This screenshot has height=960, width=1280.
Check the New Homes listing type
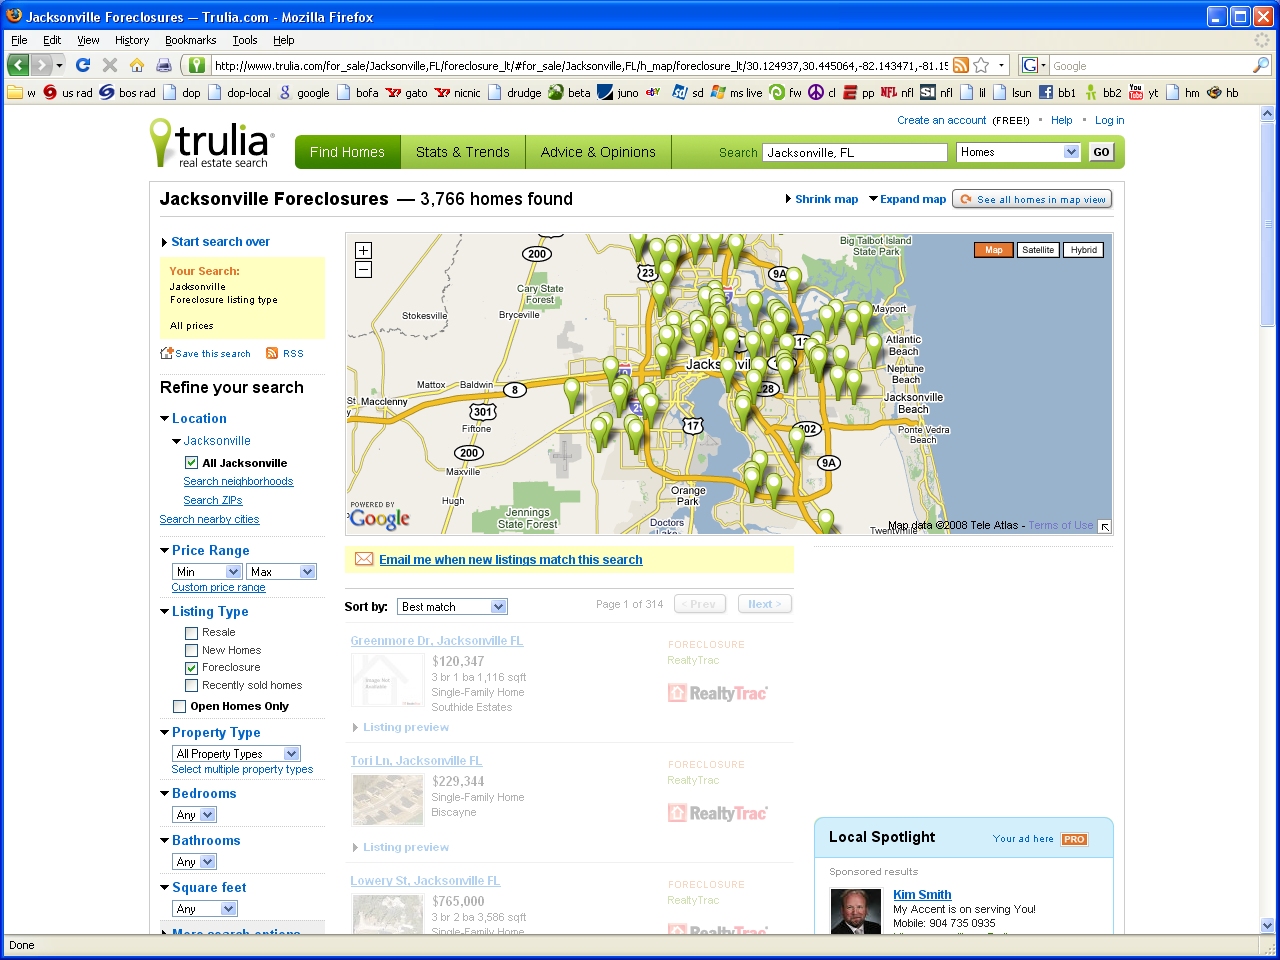pos(191,650)
